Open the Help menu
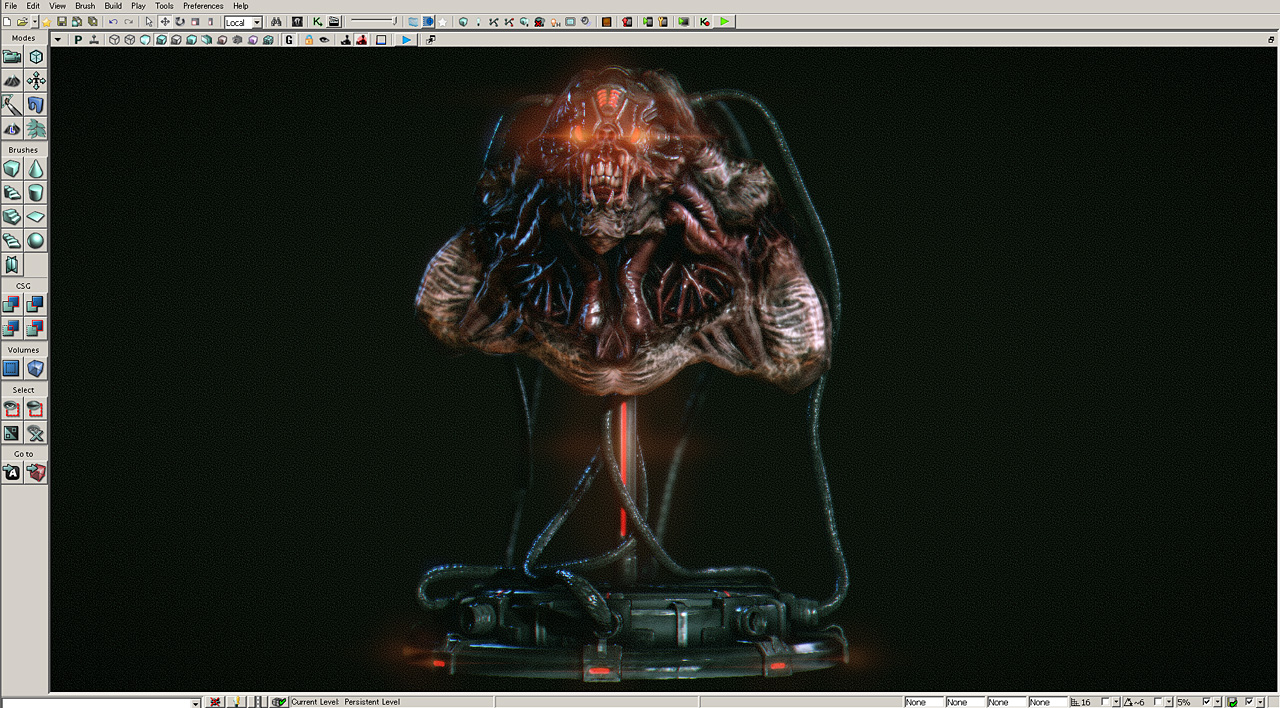1280x708 pixels. point(241,6)
